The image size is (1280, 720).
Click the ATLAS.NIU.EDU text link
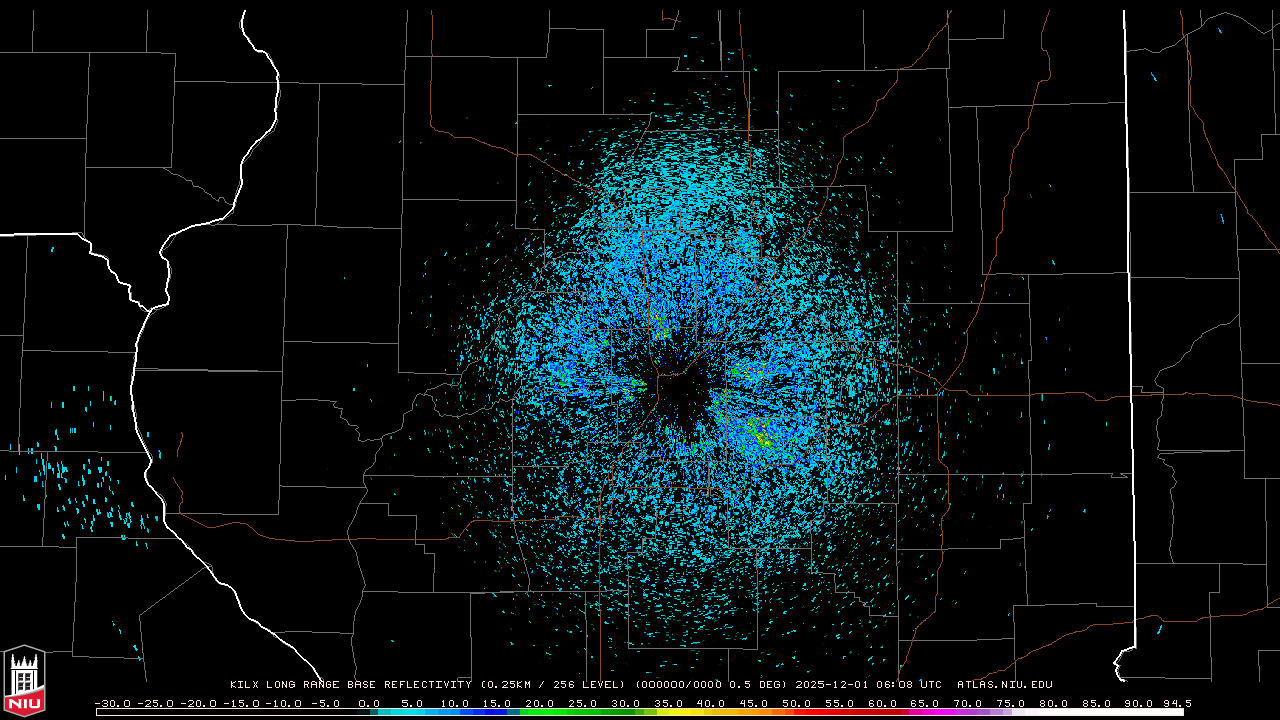[1004, 685]
